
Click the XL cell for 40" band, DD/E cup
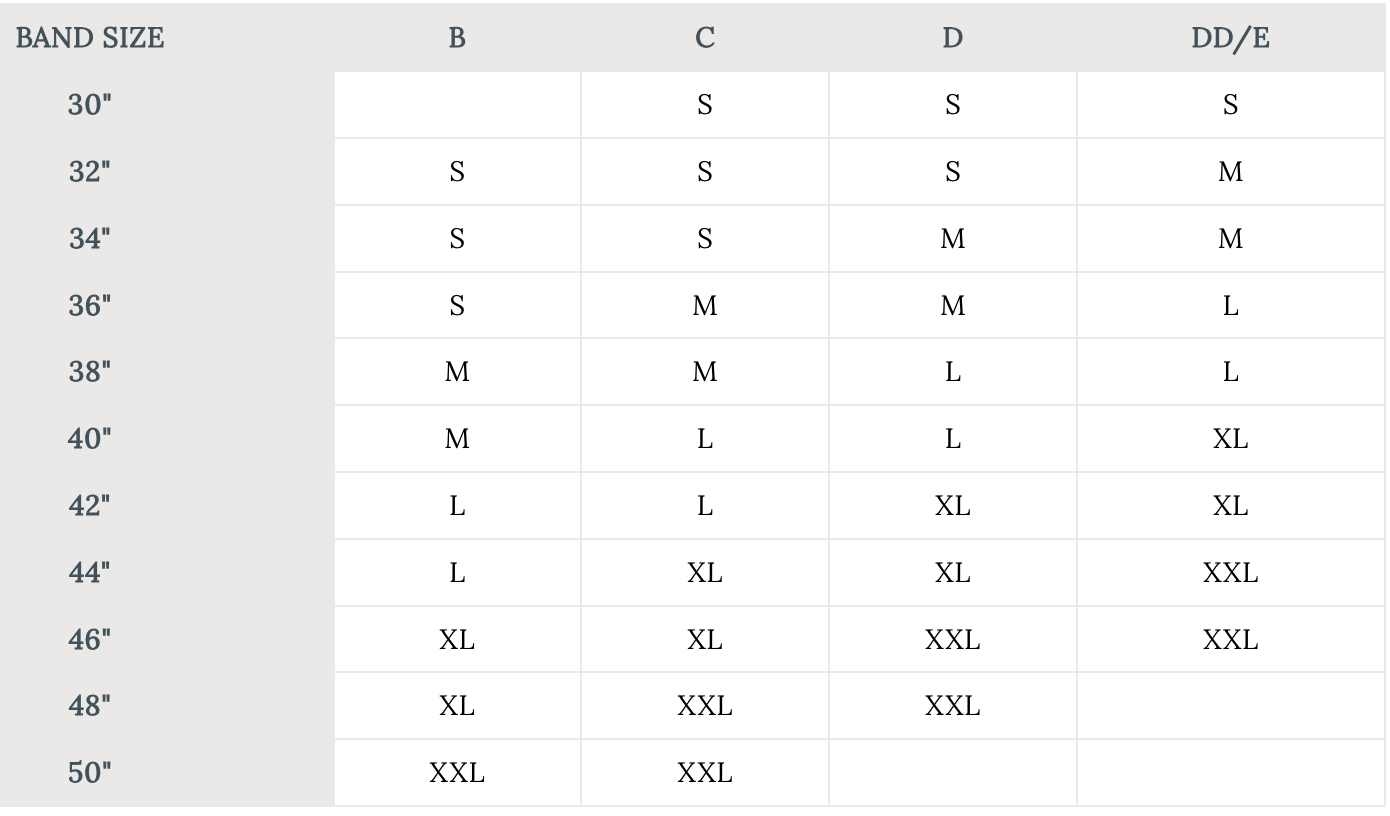pyautogui.click(x=1230, y=439)
